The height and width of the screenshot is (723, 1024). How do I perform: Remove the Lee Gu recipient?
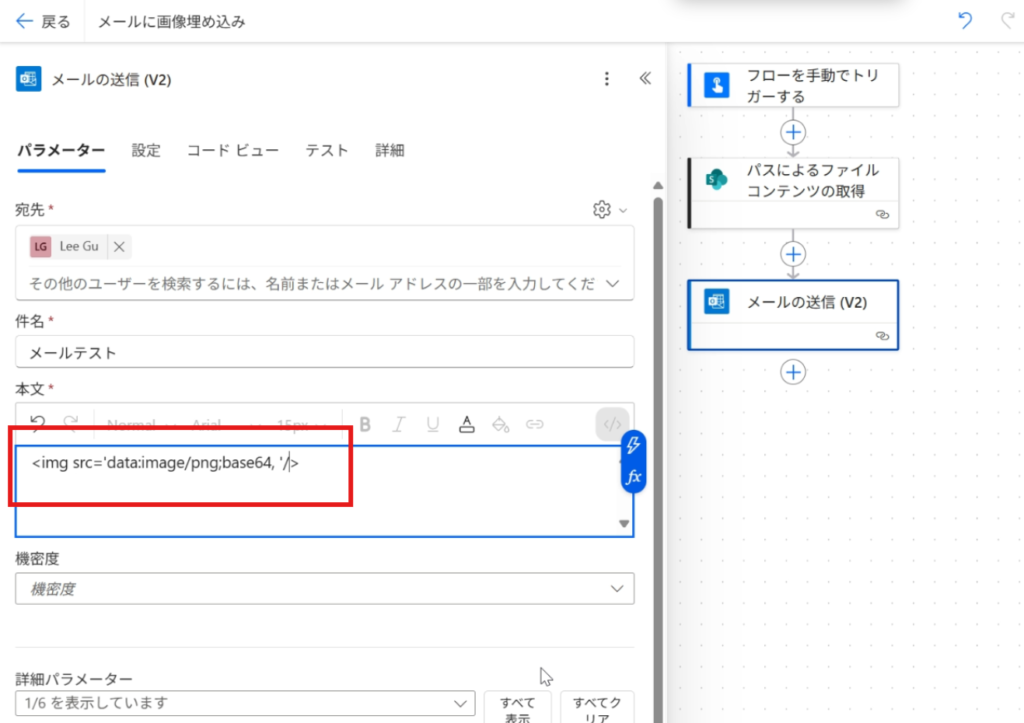pos(118,246)
